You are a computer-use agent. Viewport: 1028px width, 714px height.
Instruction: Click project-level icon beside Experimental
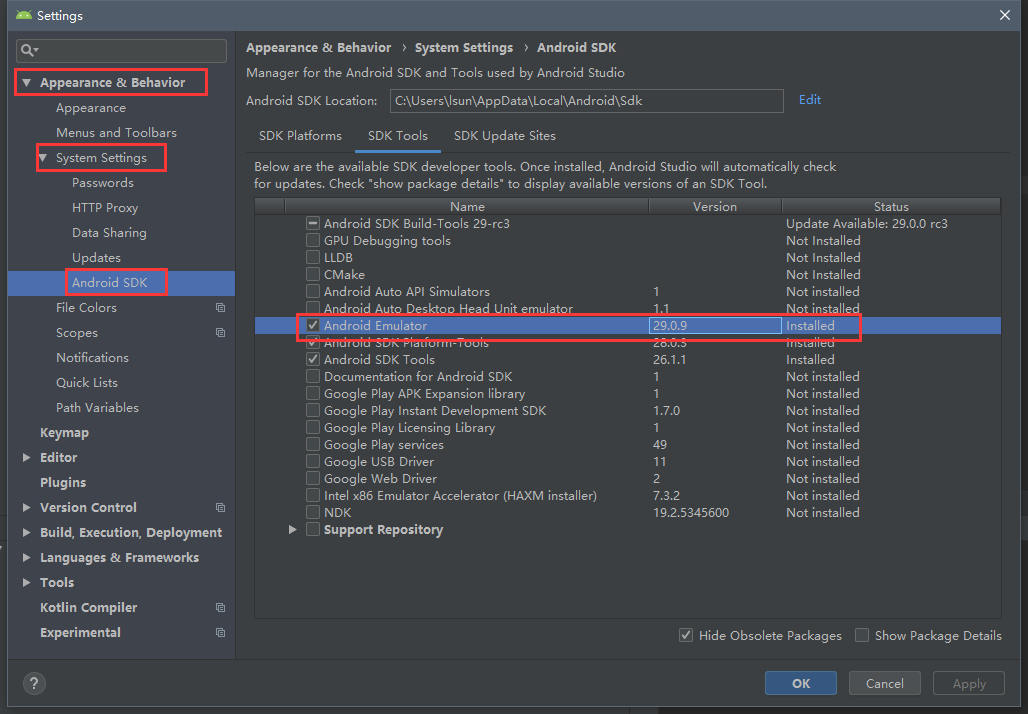pos(220,633)
